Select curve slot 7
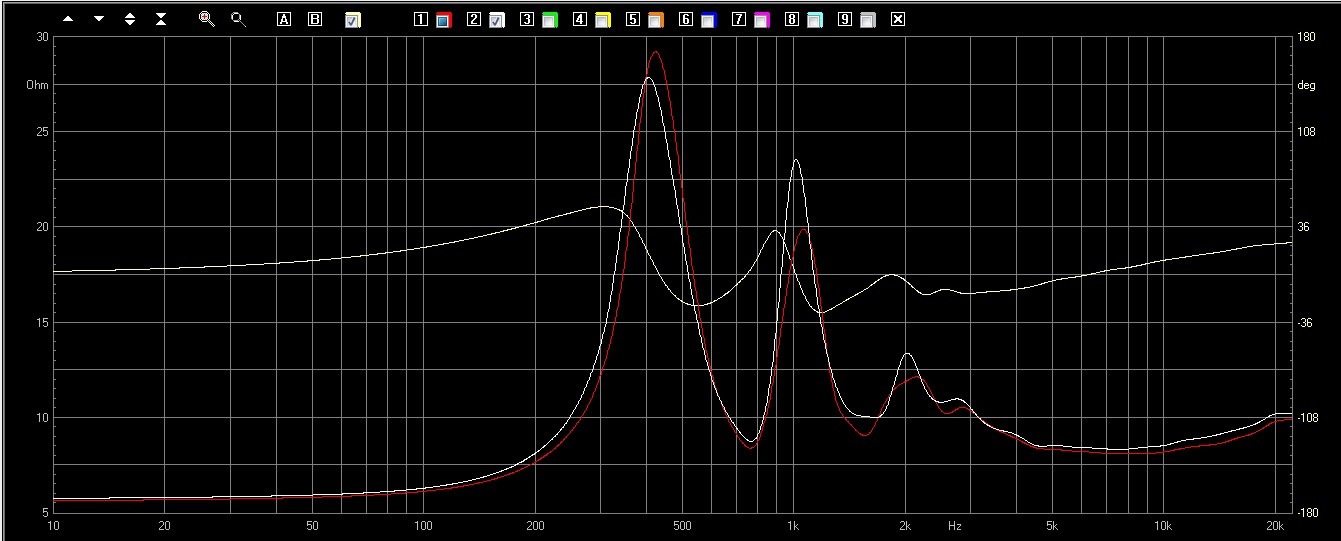The image size is (1341, 541). [739, 19]
